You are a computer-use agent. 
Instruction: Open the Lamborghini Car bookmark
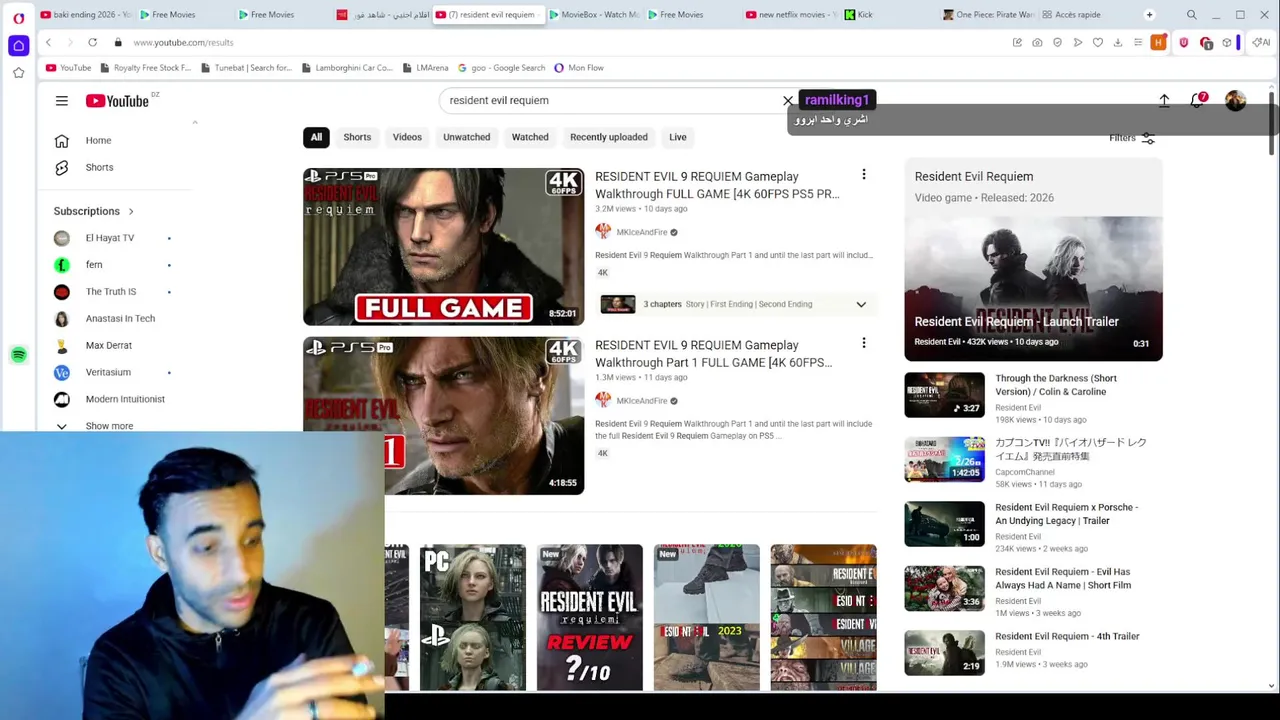pos(346,68)
